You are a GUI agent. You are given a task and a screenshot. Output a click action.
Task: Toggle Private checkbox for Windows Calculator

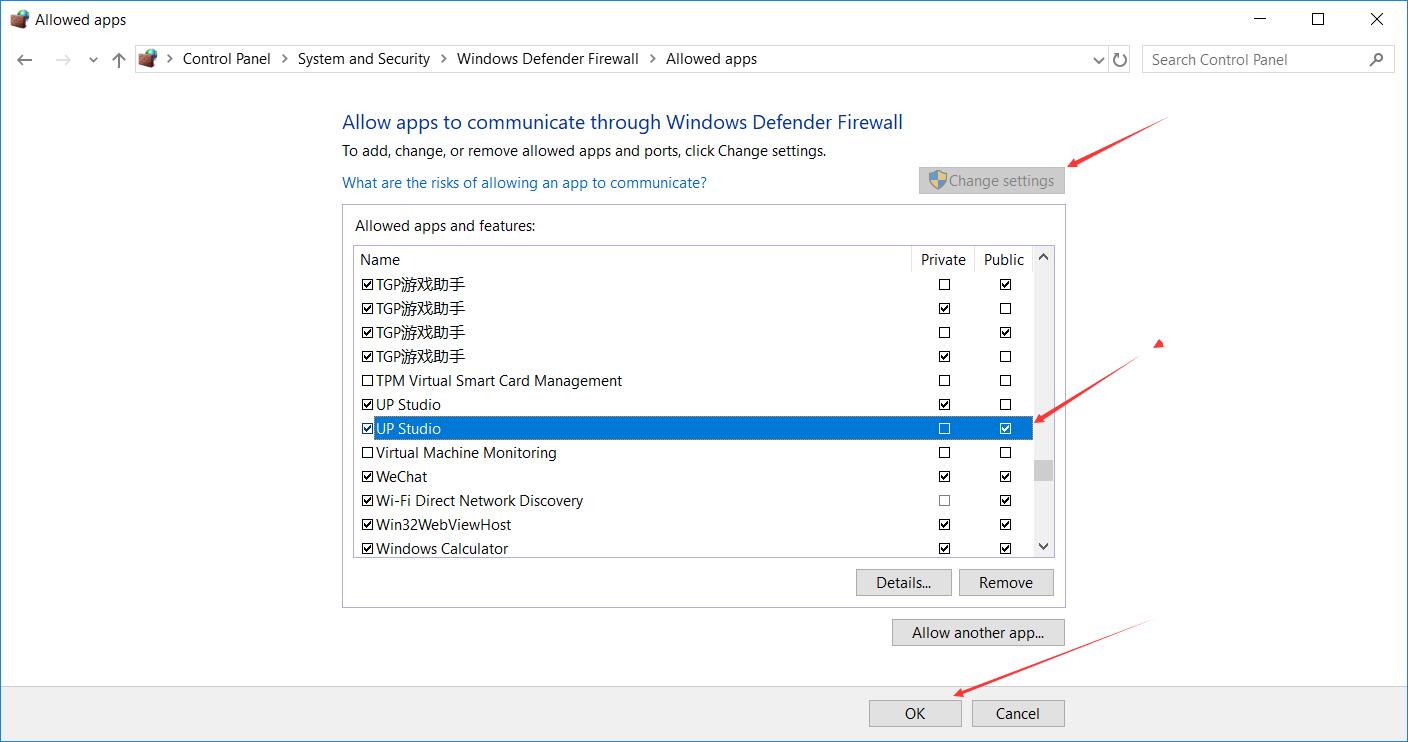coord(944,549)
